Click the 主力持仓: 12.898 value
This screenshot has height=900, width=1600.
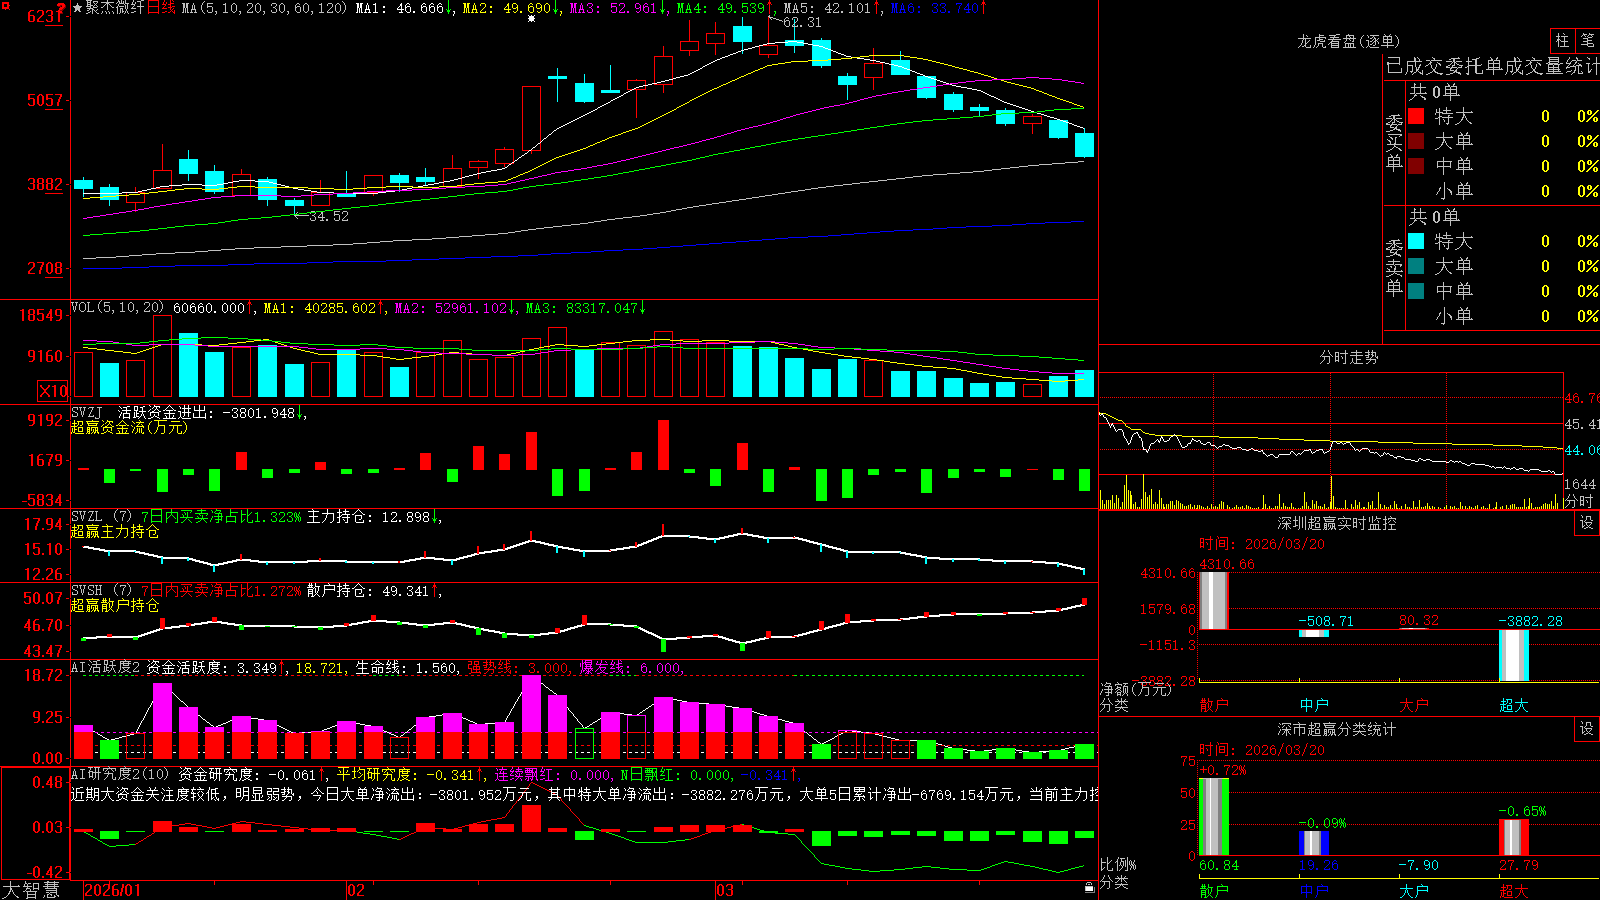click(368, 517)
